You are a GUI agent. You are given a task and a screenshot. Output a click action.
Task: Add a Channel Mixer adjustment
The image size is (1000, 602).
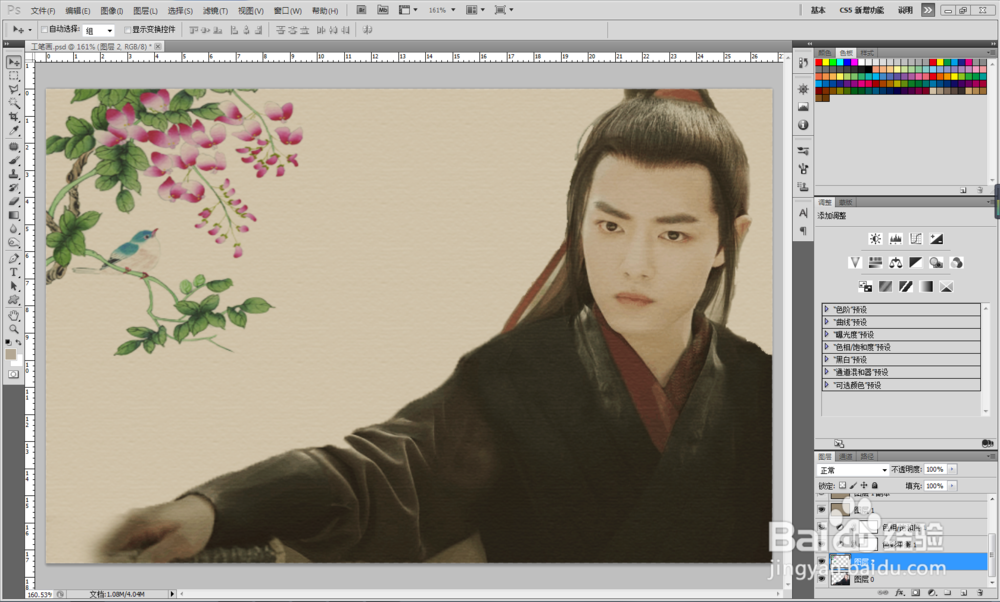[x=956, y=262]
